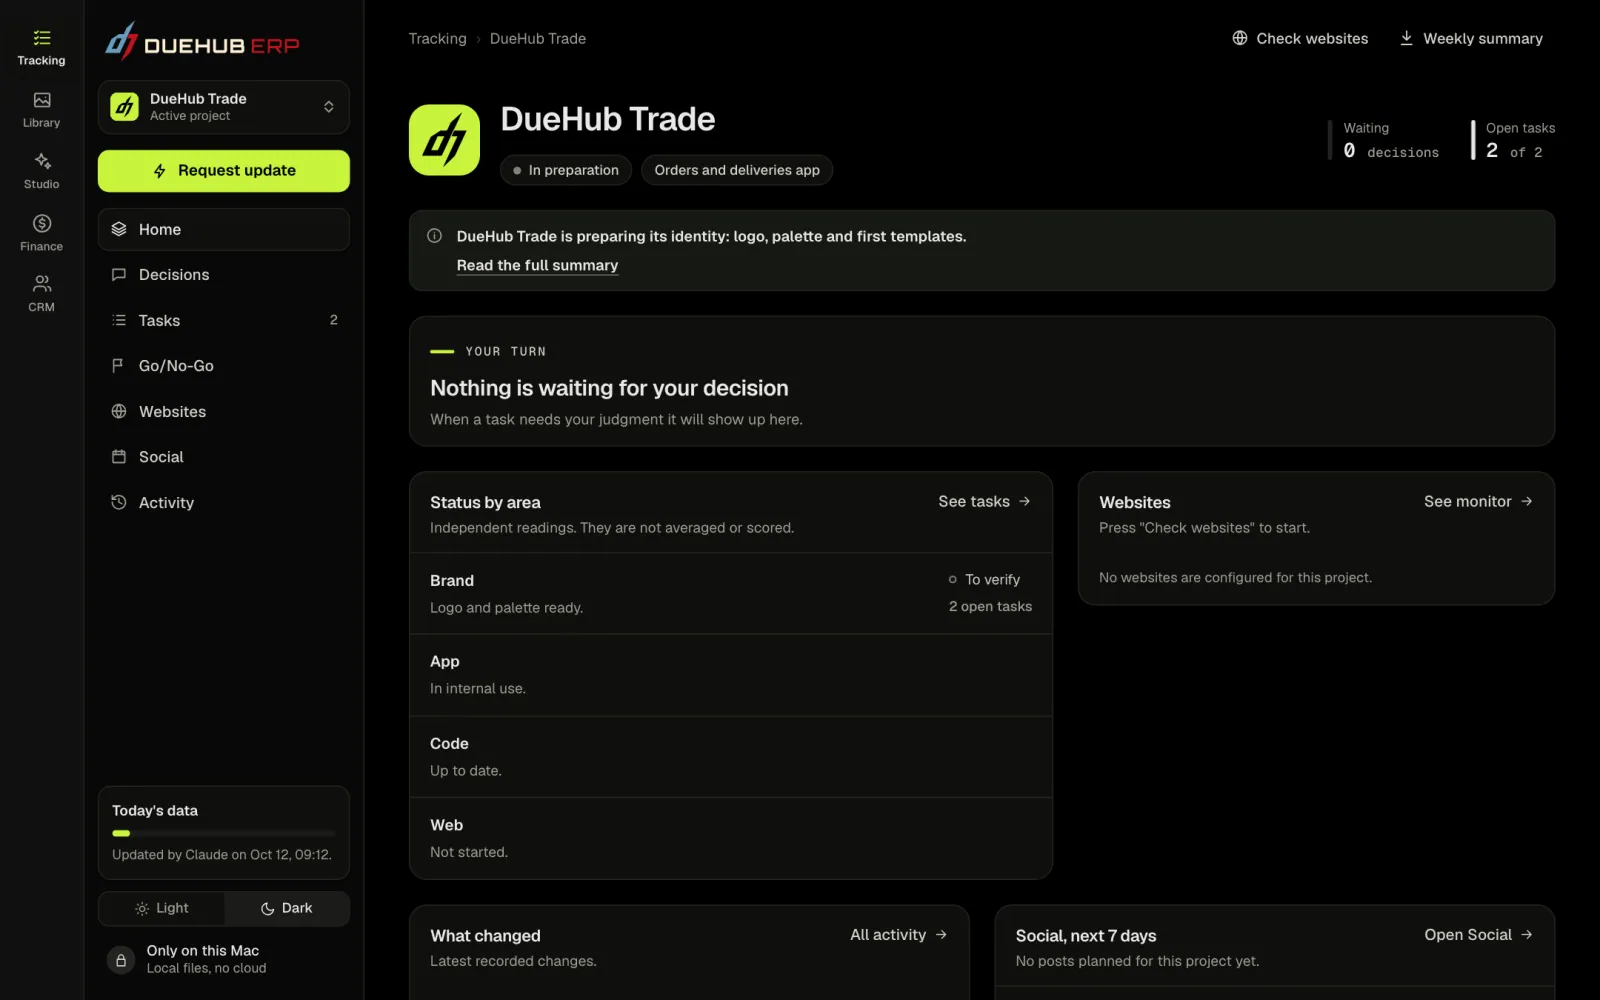Open the Web status row
The height and width of the screenshot is (1000, 1600).
tap(731, 838)
